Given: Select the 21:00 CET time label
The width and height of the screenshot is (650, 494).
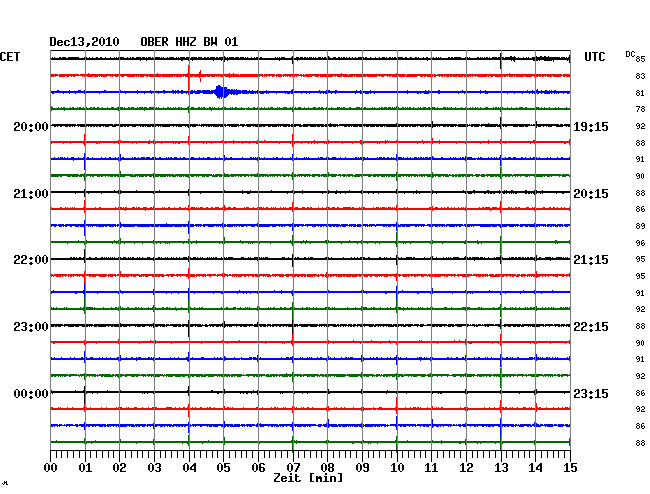Looking at the screenshot, I should (x=31, y=194).
